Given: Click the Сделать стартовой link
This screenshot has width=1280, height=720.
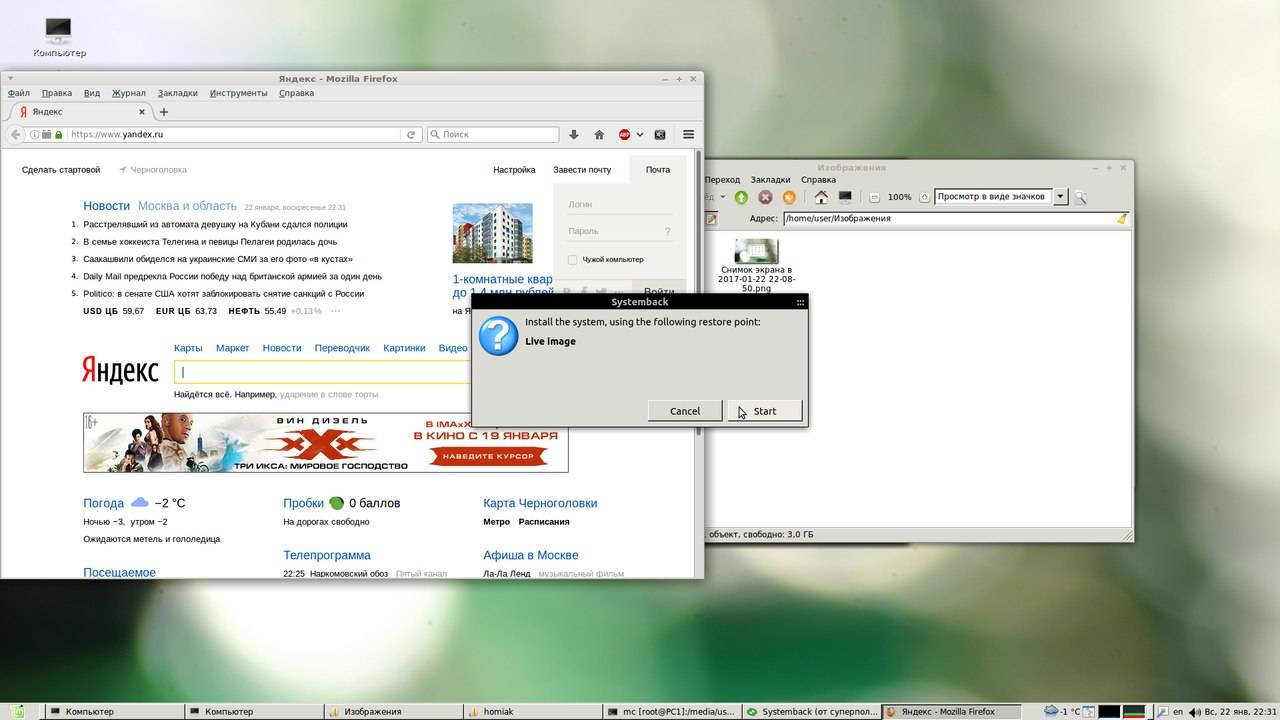Looking at the screenshot, I should point(61,170).
